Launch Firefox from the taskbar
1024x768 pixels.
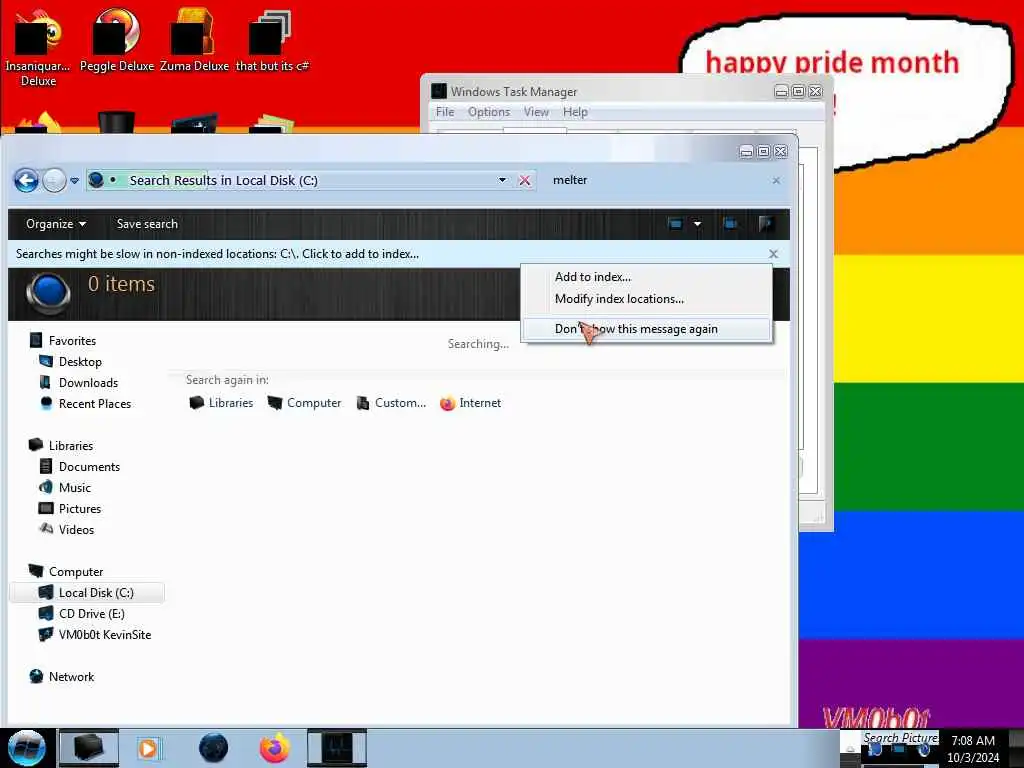275,748
